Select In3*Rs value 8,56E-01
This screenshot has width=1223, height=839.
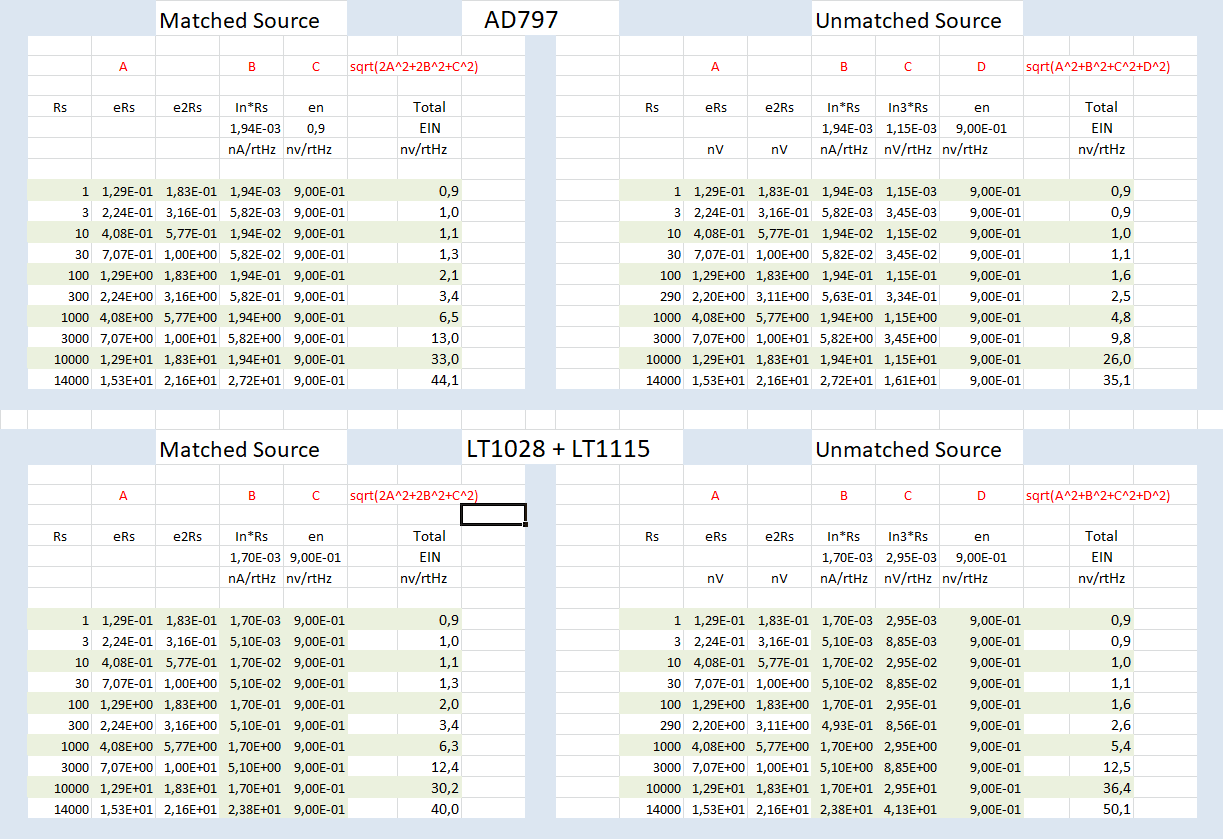(912, 725)
